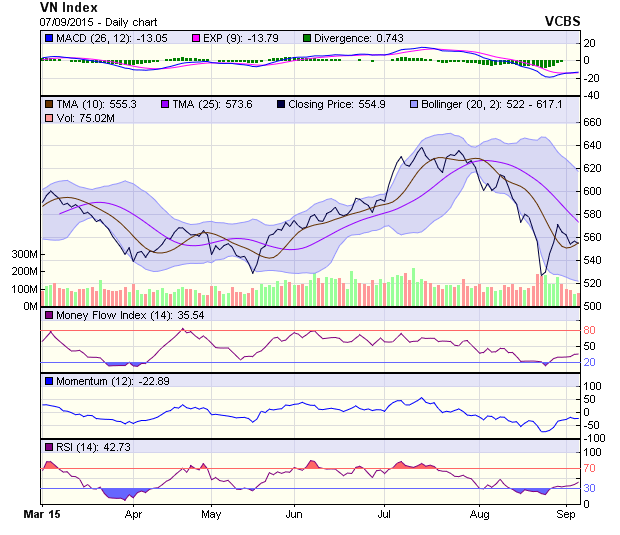Select the brown TMA (10) legend marker
This screenshot has width=620, height=535.
tap(49, 103)
